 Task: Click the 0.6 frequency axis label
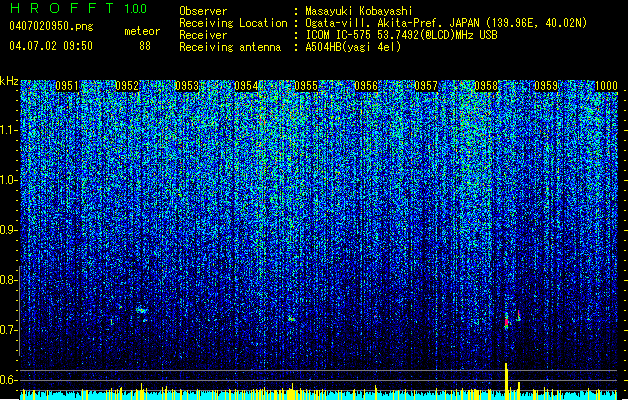[x=8, y=380]
